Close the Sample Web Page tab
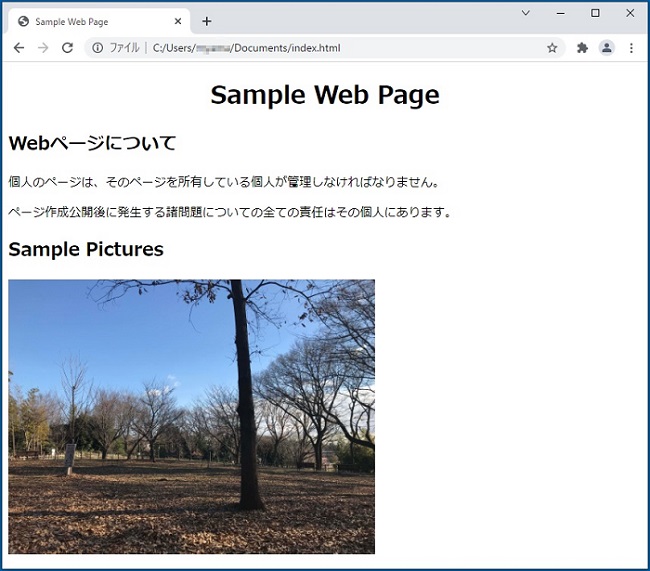This screenshot has height=571, width=650. tap(178, 21)
